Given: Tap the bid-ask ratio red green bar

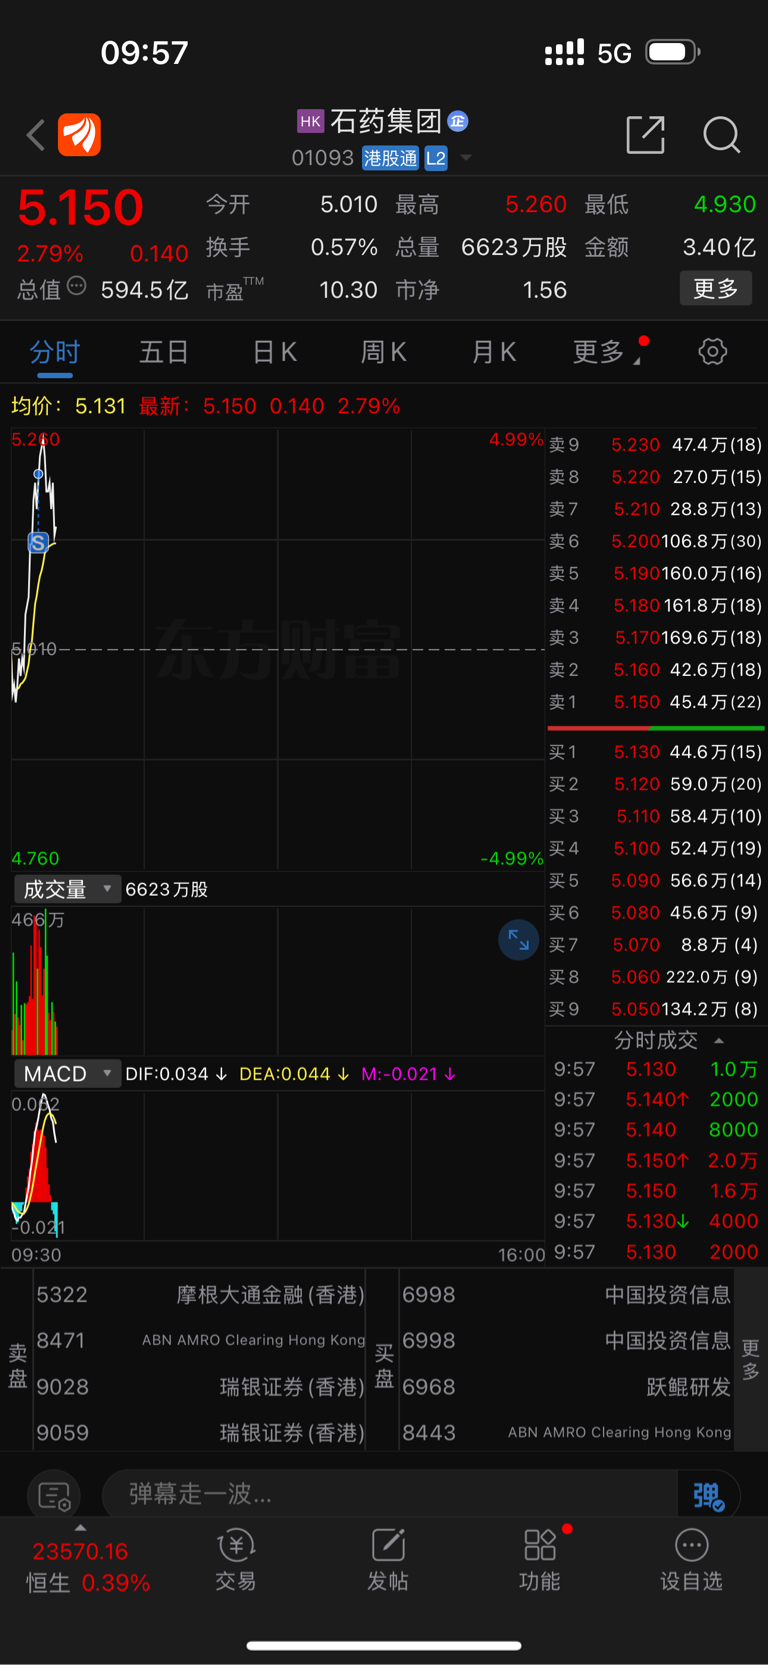Looking at the screenshot, I should coord(656,728).
